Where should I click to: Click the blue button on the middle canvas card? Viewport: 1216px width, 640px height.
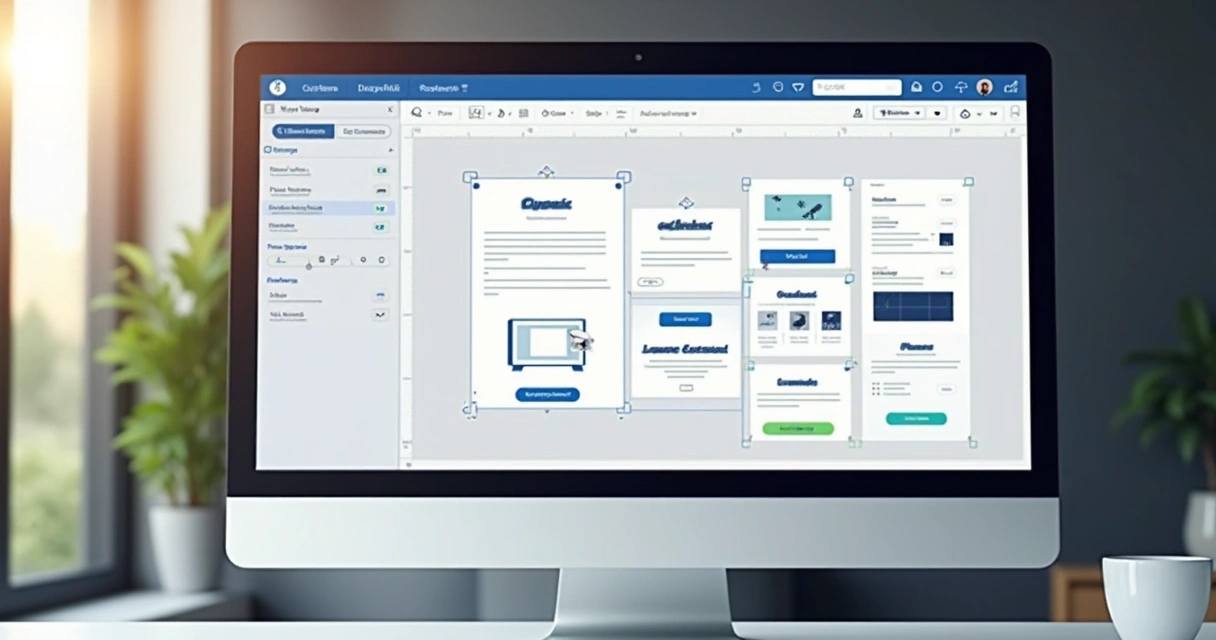click(x=686, y=319)
